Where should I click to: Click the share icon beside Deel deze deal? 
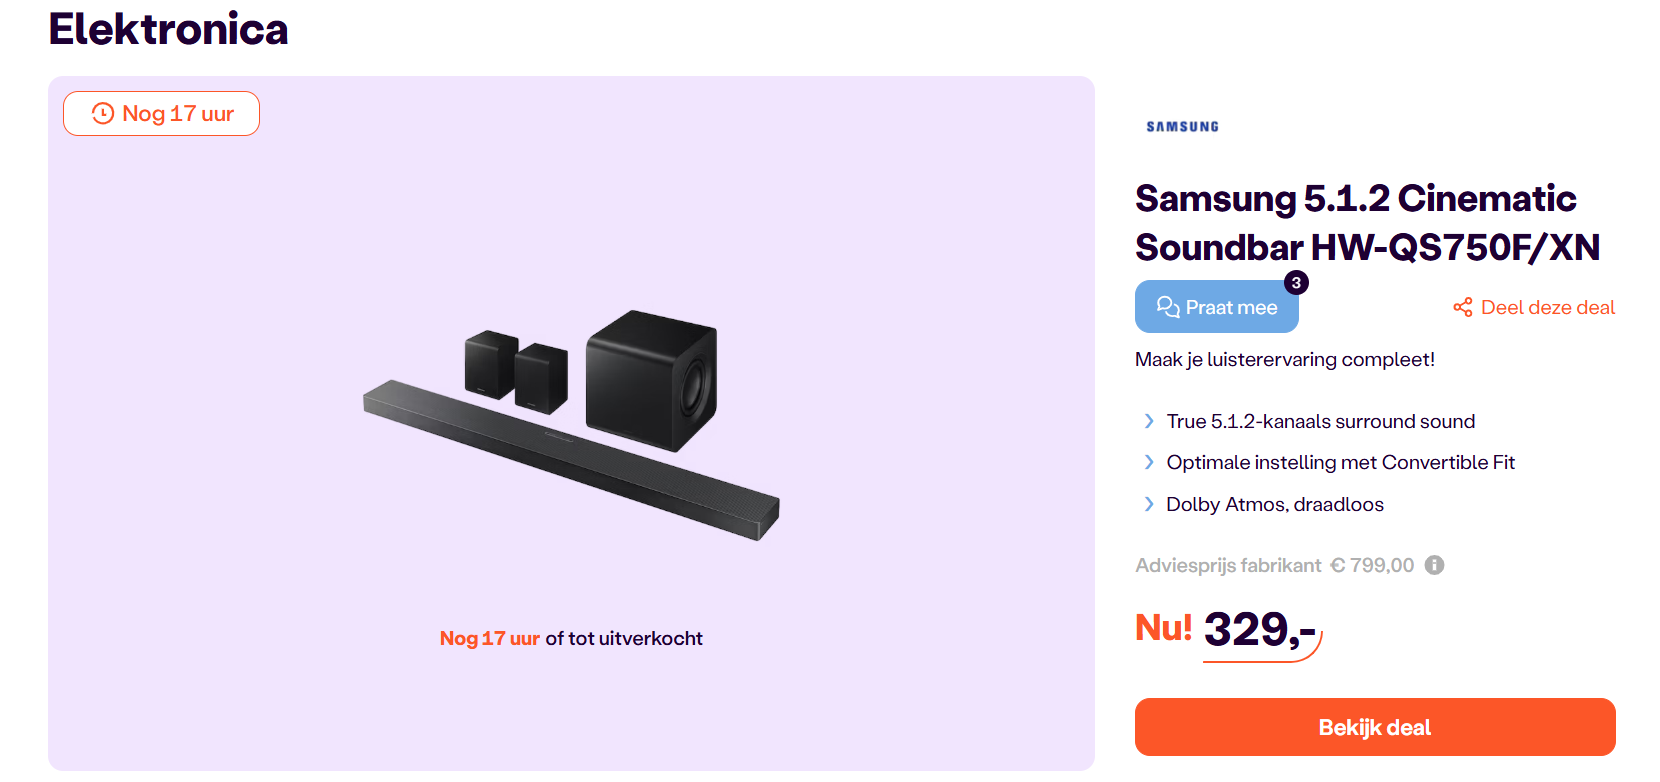[x=1463, y=307]
